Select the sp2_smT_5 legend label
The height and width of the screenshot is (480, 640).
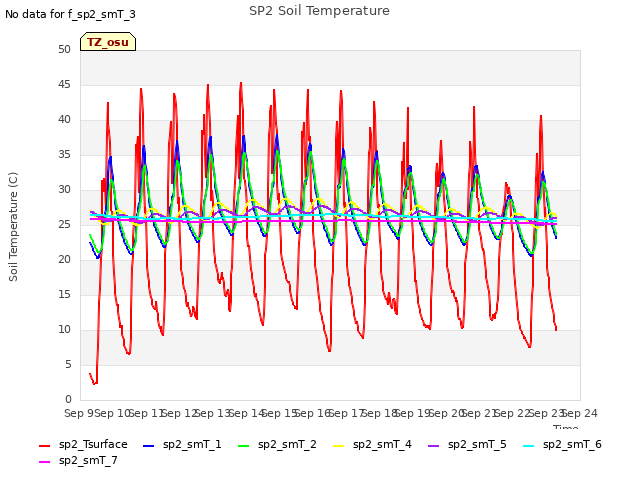click(477, 444)
